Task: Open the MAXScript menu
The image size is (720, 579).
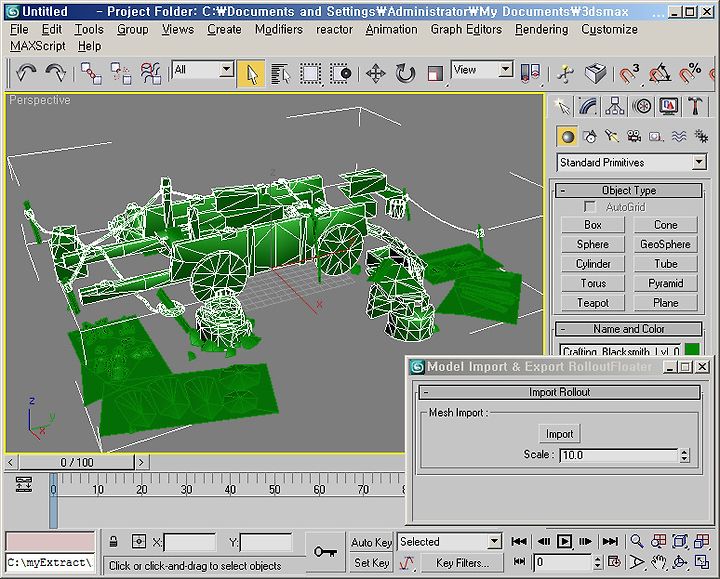Action: click(x=38, y=46)
